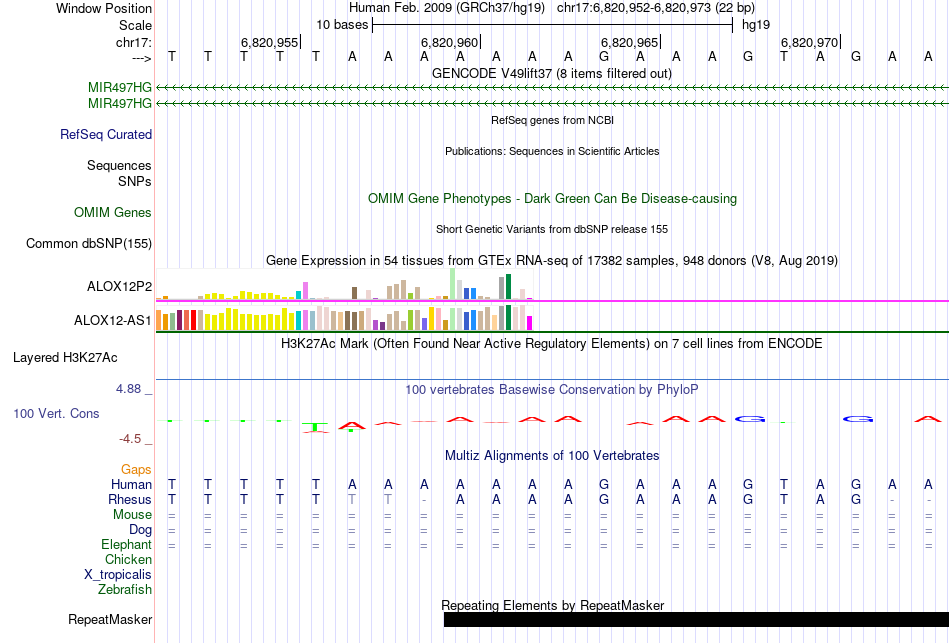Click the Basewise Conservation by PhyloP title
The height and width of the screenshot is (643, 950).
(552, 390)
